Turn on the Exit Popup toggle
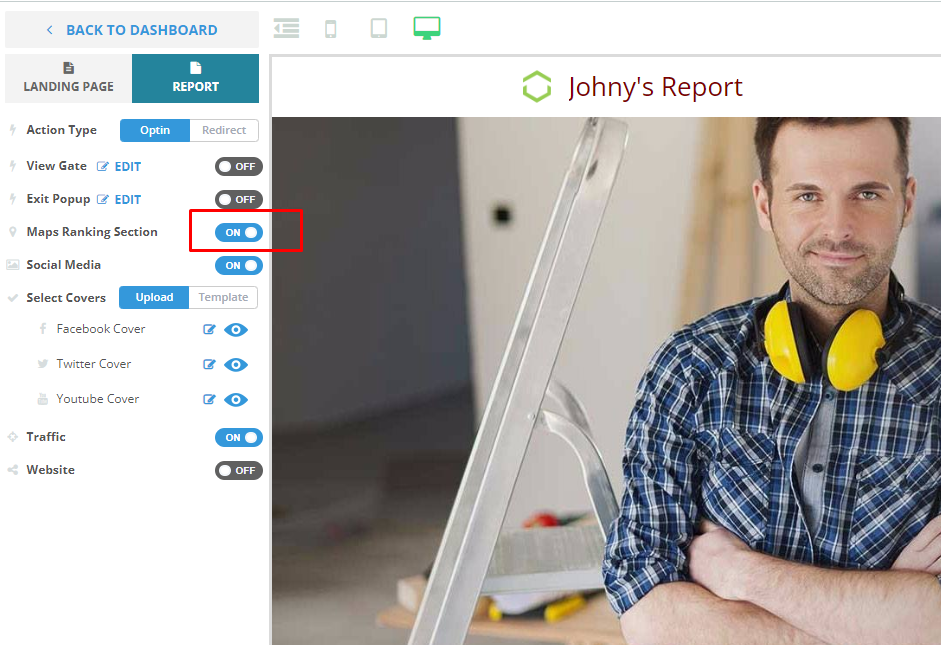Screen dimensions: 941x645 (239, 200)
